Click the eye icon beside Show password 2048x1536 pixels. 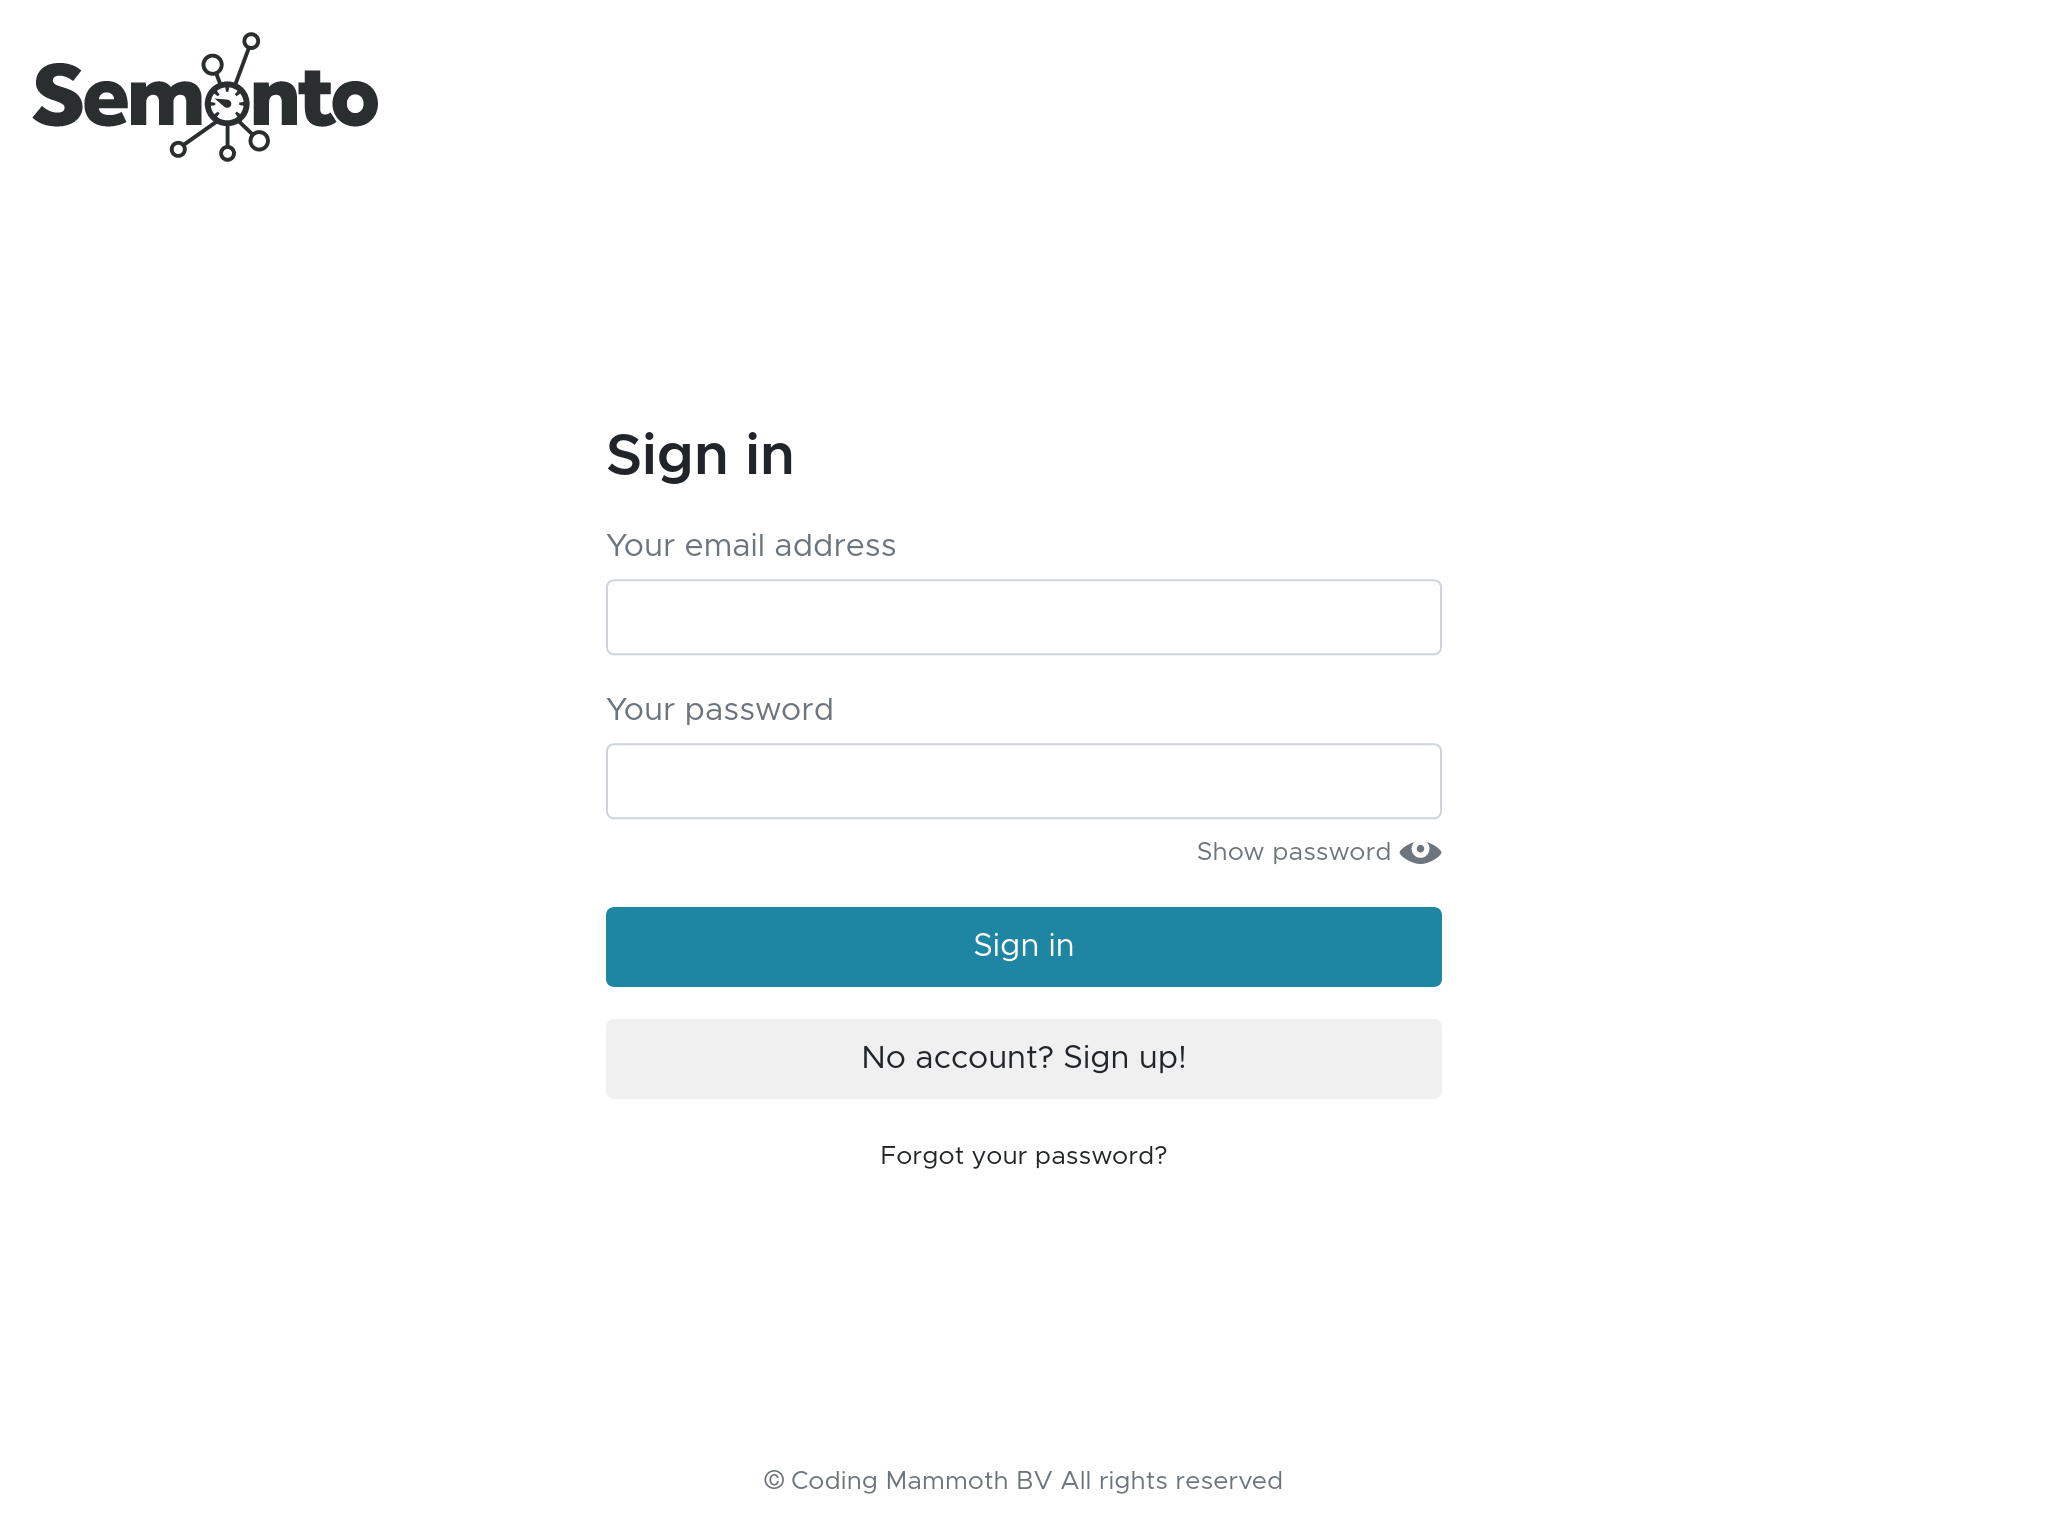pyautogui.click(x=1420, y=852)
